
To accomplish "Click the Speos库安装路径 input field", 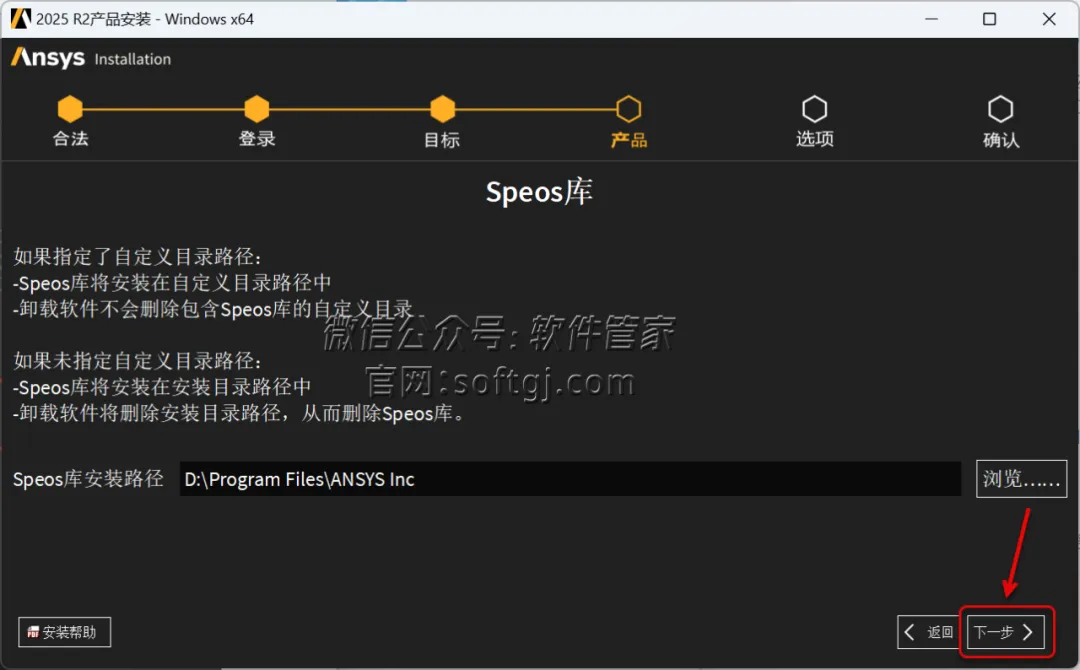I will click(570, 479).
